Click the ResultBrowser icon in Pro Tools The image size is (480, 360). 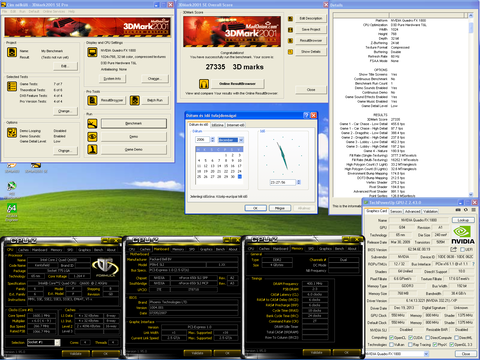(92, 100)
